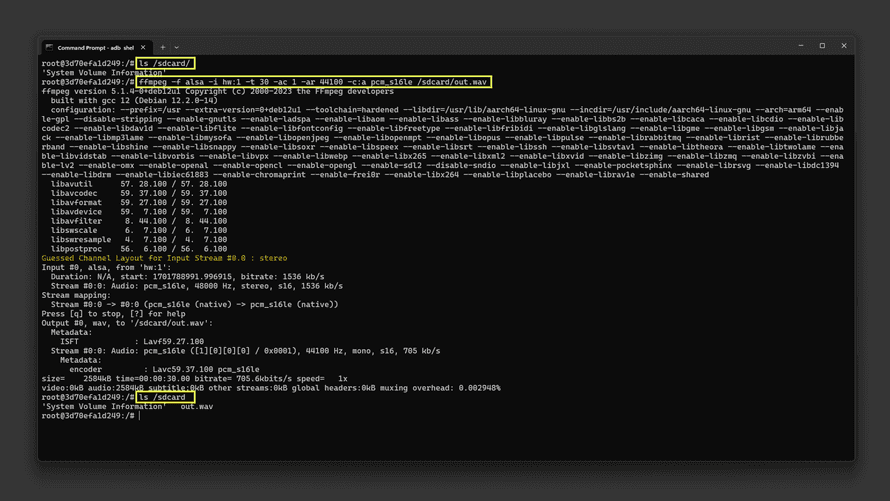Click the libpostproc version line
The height and width of the screenshot is (501, 890).
tap(139, 249)
